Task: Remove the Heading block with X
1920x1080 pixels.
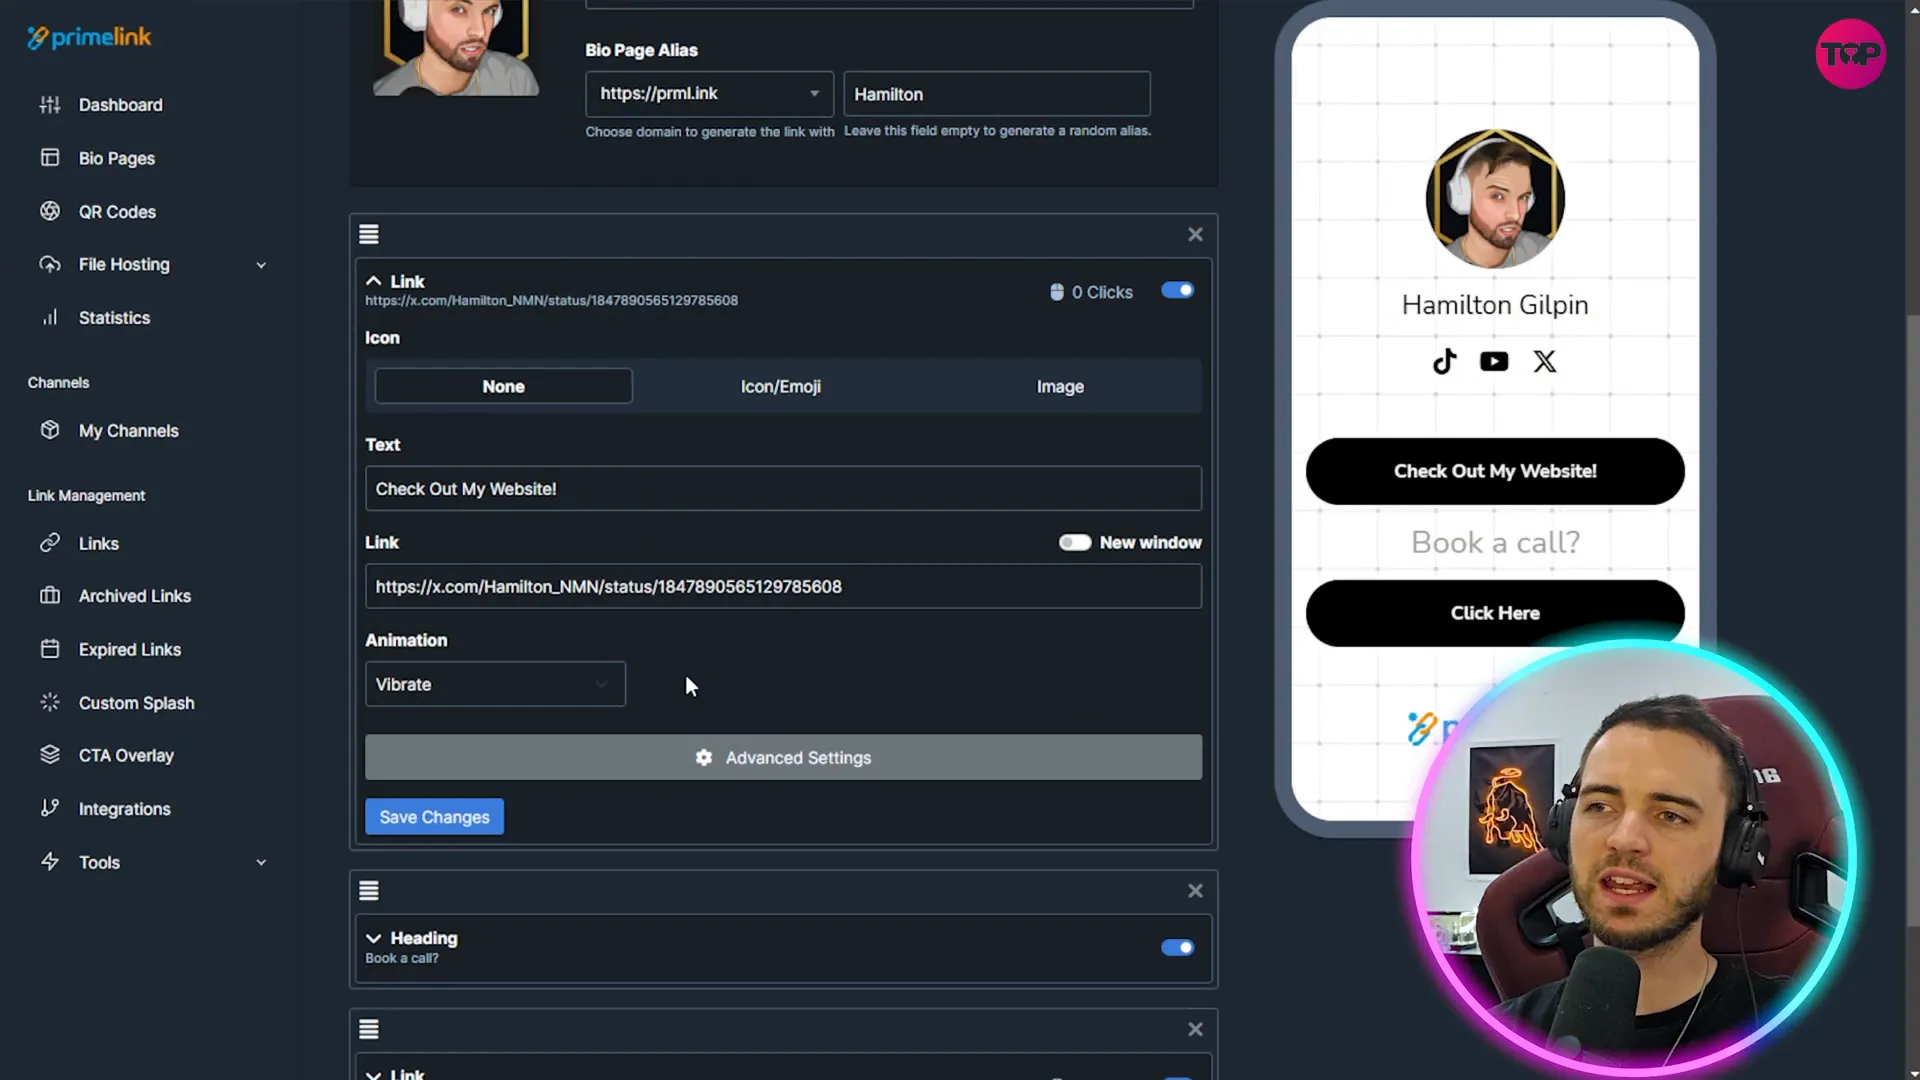Action: pyautogui.click(x=1195, y=890)
